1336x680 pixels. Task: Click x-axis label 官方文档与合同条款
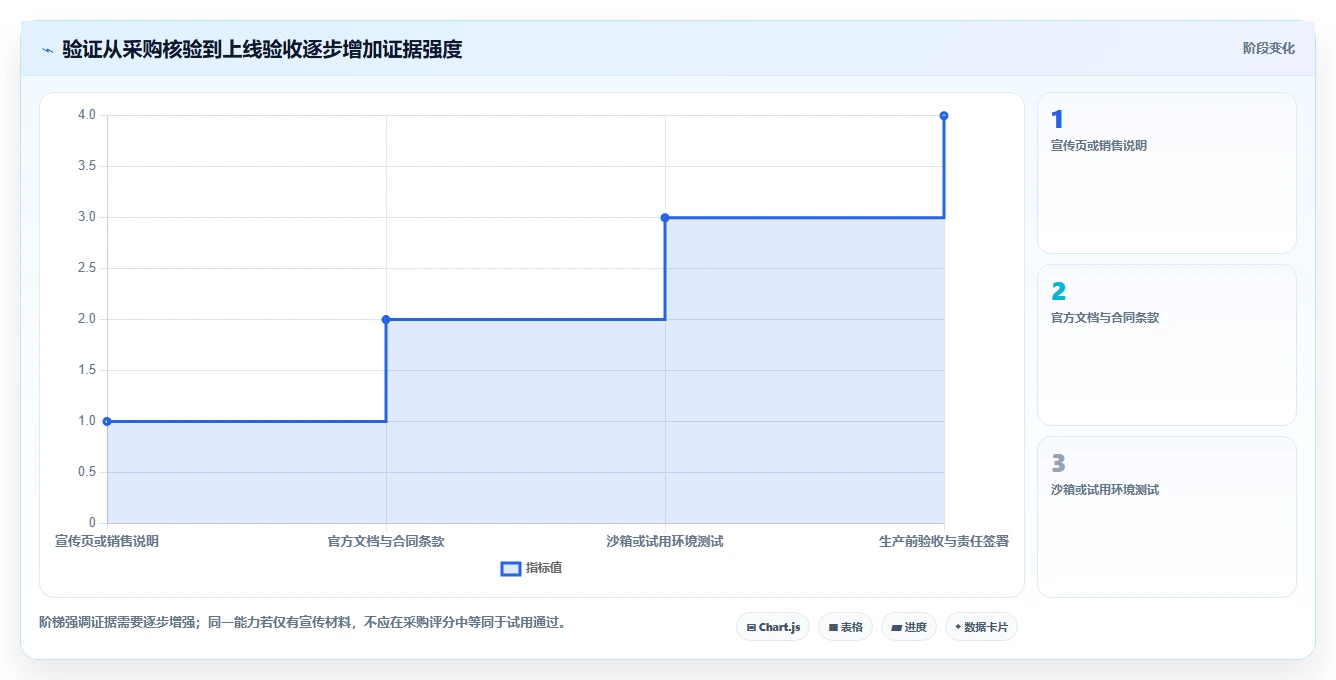tap(386, 541)
